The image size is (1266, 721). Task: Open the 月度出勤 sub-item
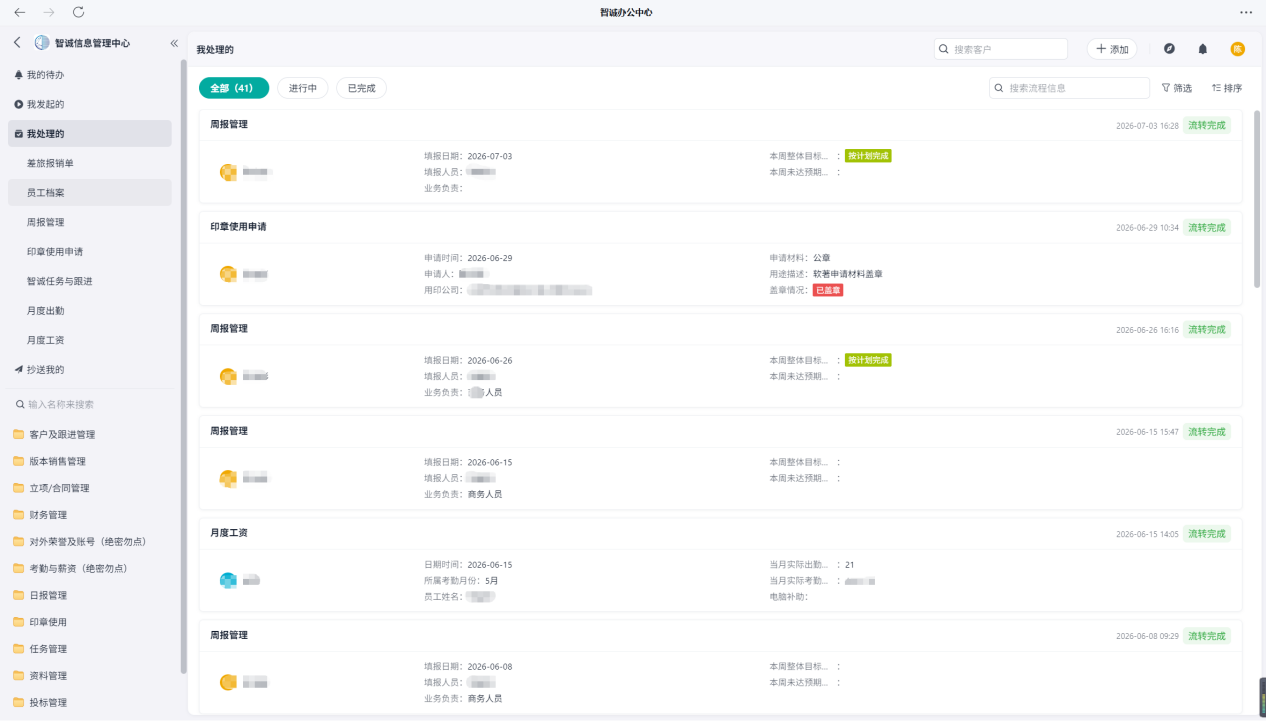pyautogui.click(x=90, y=311)
